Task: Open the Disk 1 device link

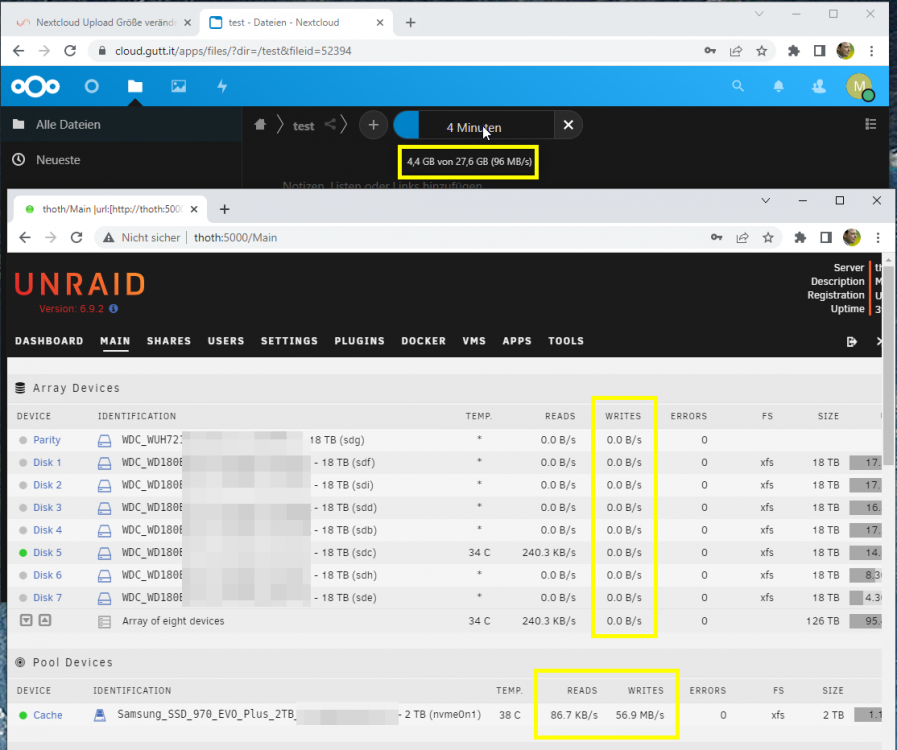Action: 47,462
